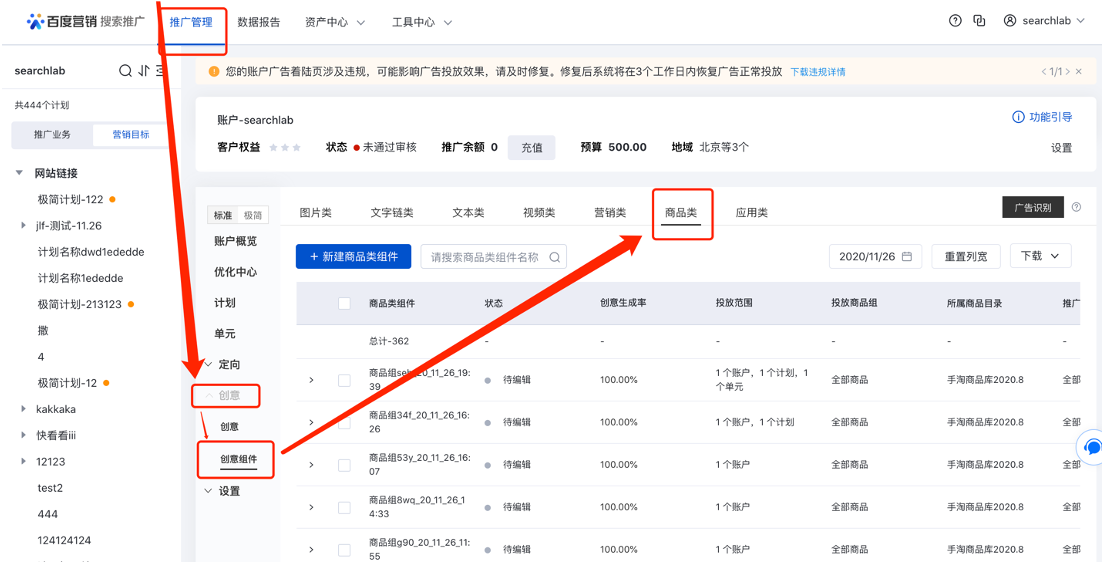Click the sort arrows icon in sidebar
Viewport: 1102px width, 562px height.
tap(144, 71)
